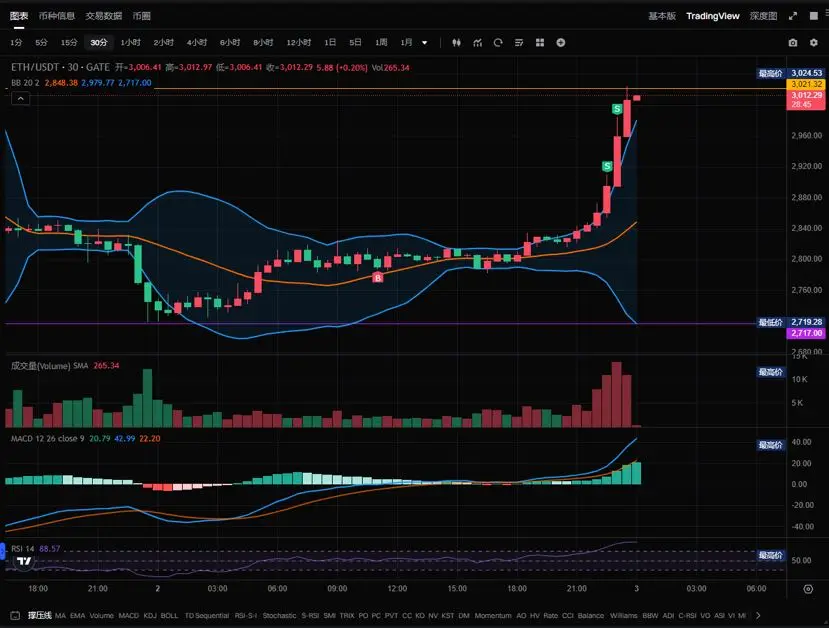Screen dimensions: 829x628
Task: Click the BB 20 2 indicator legend
Action: (25, 83)
